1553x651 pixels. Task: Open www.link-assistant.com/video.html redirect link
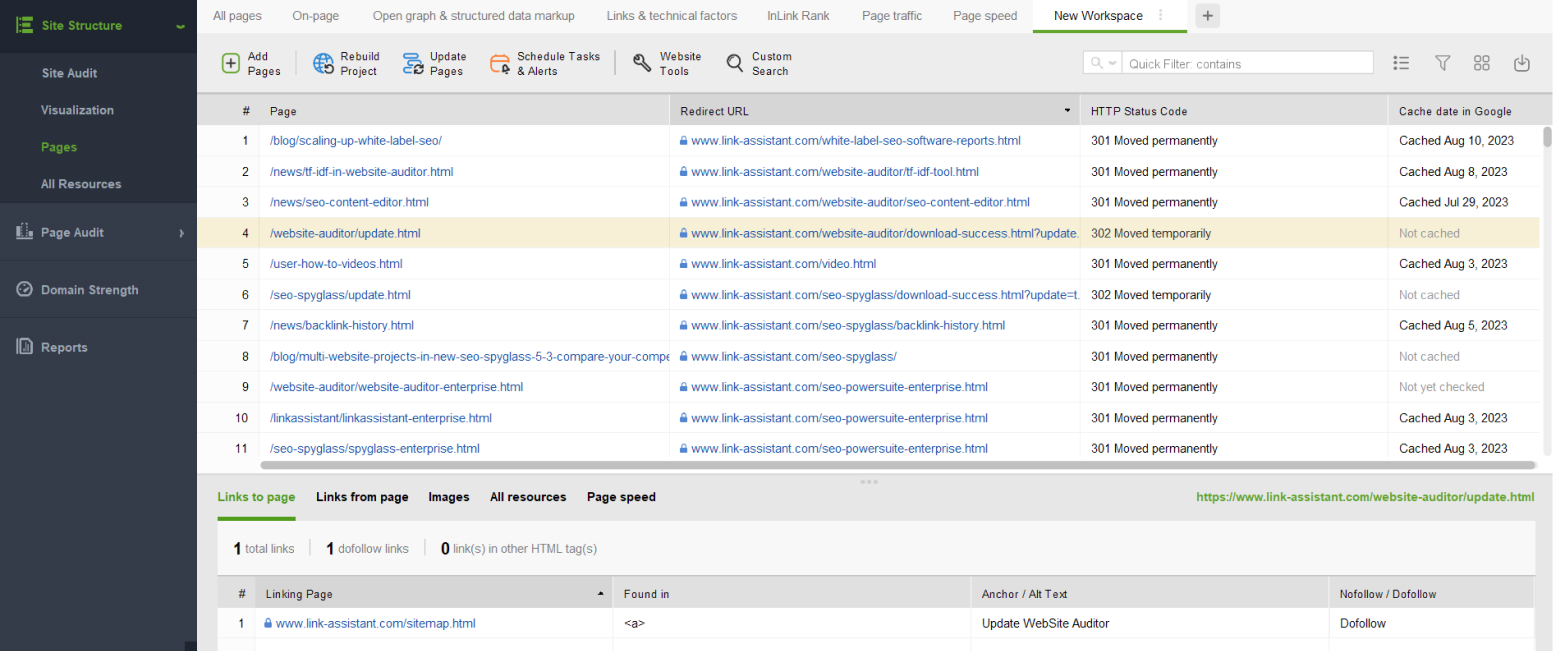coord(783,264)
